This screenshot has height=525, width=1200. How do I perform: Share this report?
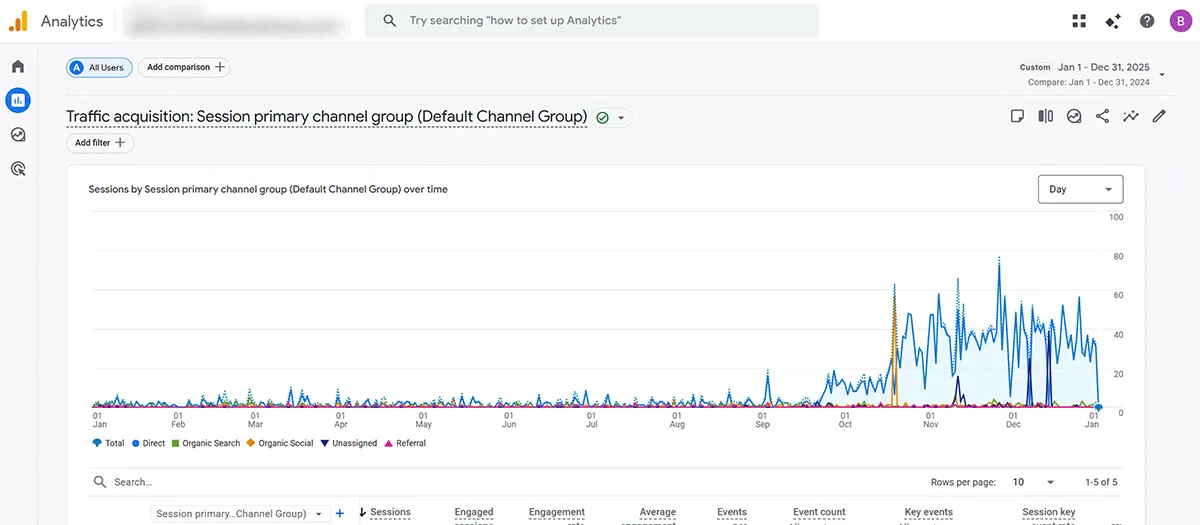coord(1102,116)
